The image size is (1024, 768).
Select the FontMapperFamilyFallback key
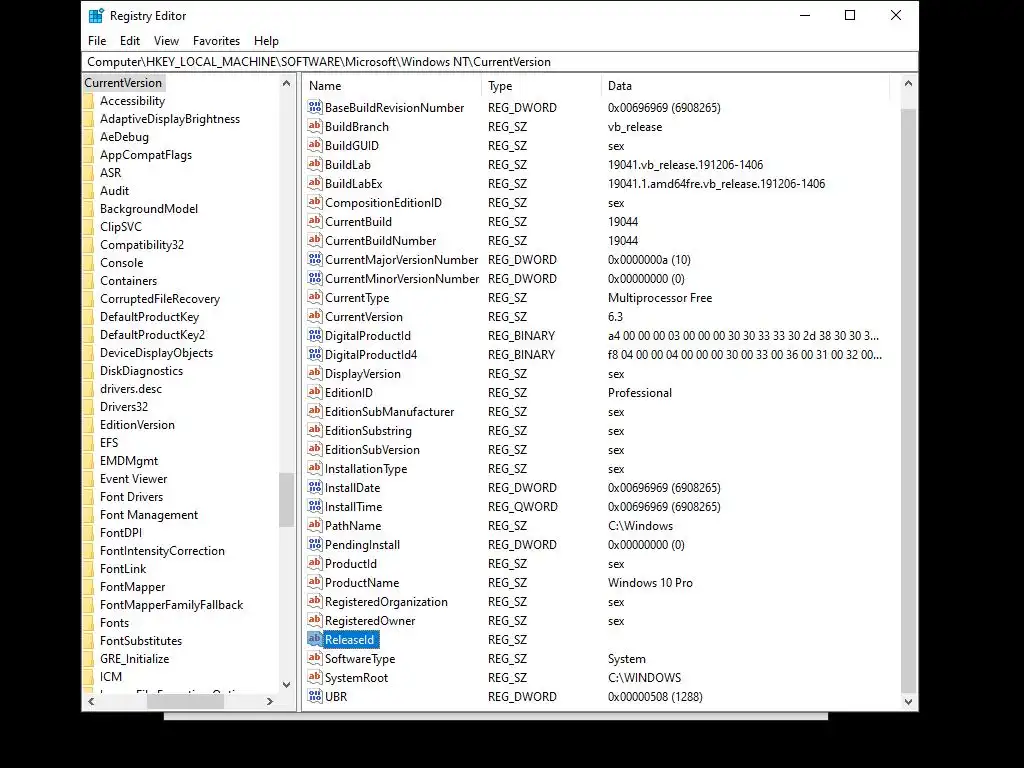171,605
